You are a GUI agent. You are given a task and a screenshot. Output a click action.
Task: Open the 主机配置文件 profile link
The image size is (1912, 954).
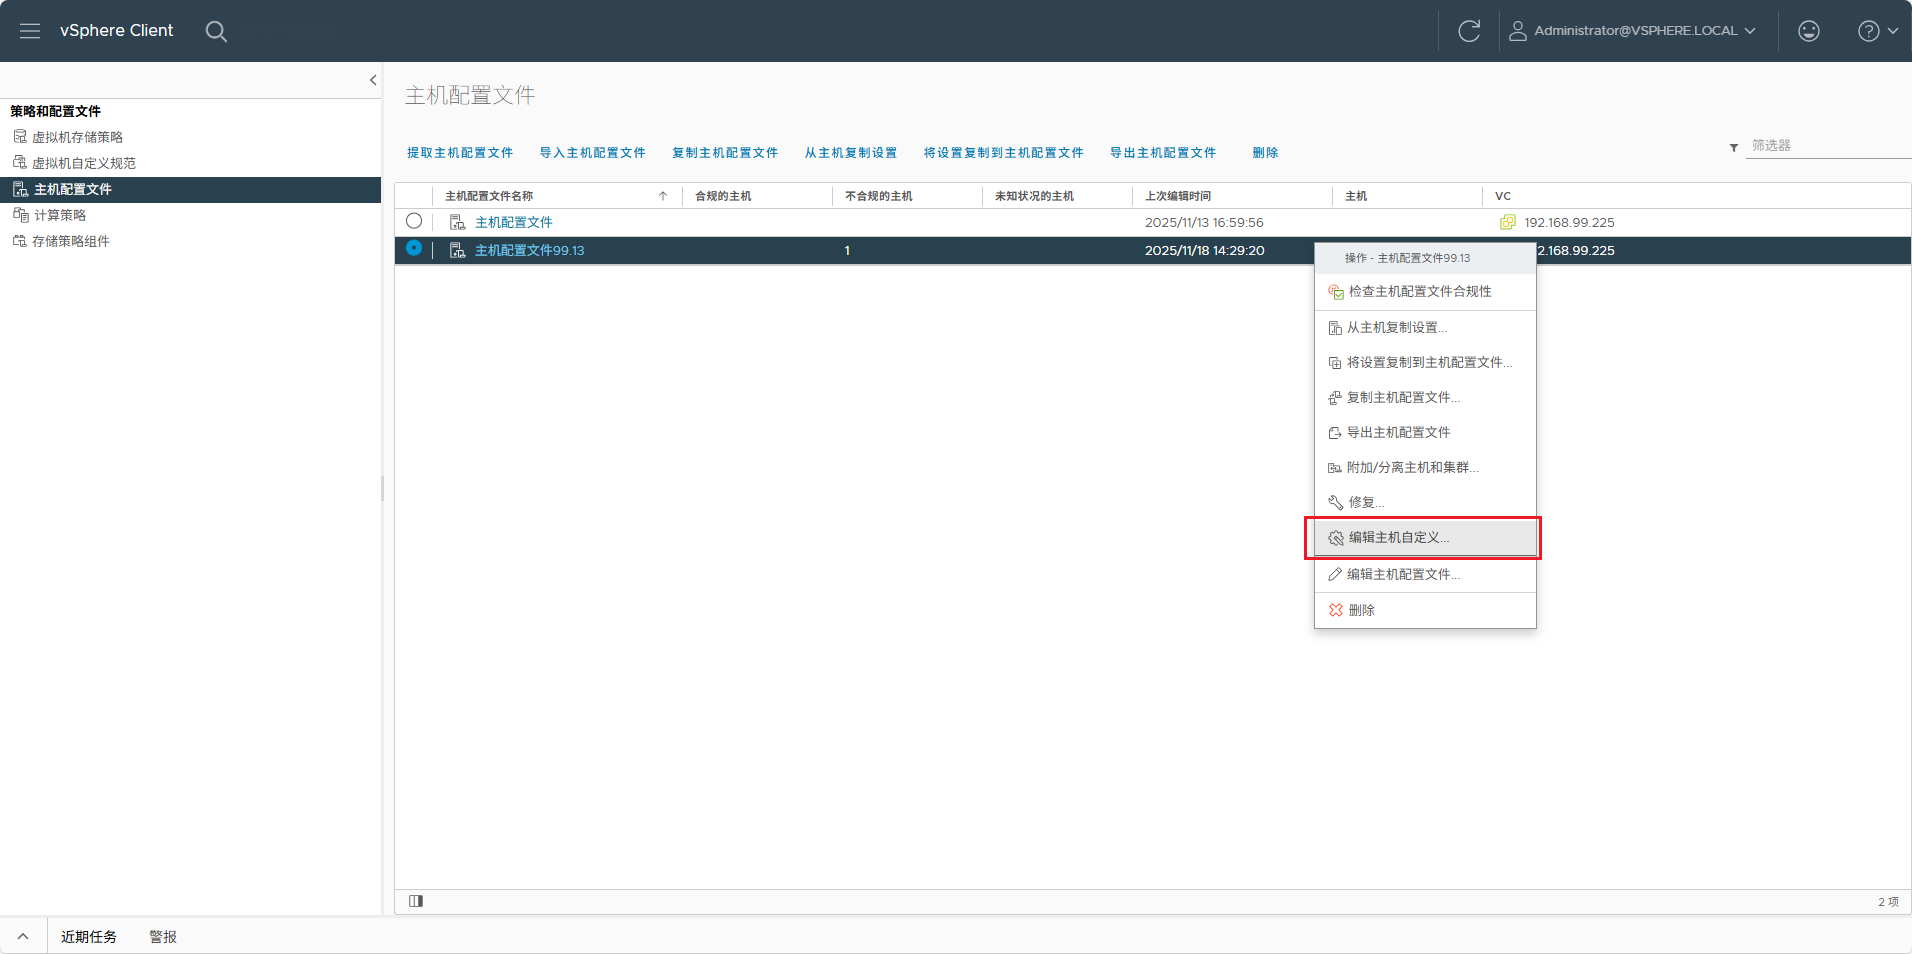pyautogui.click(x=514, y=222)
